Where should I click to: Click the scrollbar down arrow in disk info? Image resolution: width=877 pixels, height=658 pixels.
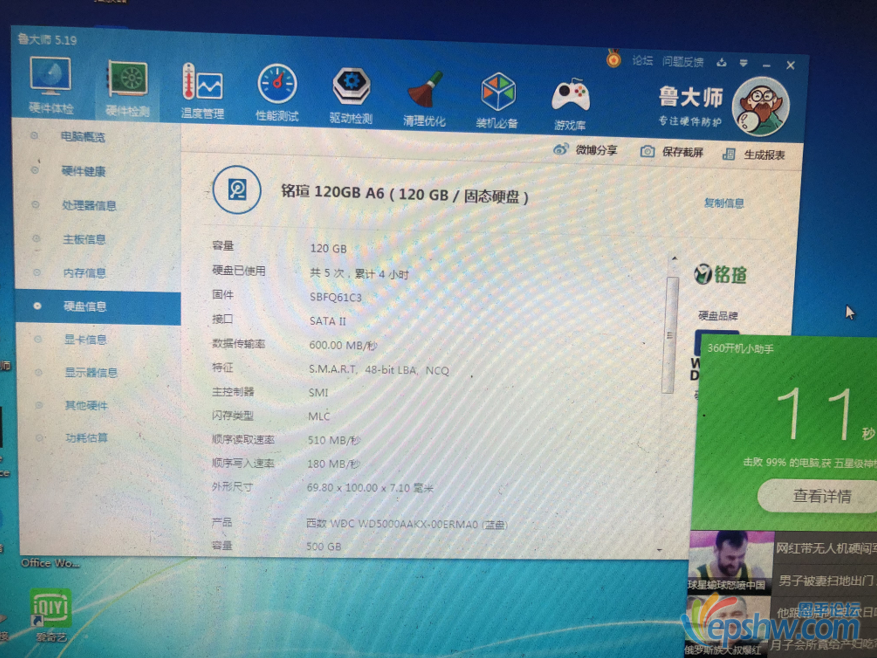pyautogui.click(x=659, y=551)
